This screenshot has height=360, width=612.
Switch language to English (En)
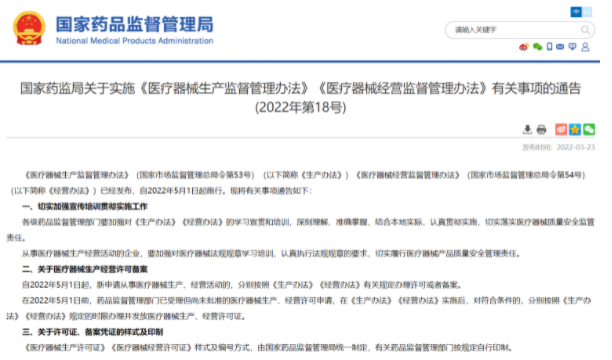(587, 12)
